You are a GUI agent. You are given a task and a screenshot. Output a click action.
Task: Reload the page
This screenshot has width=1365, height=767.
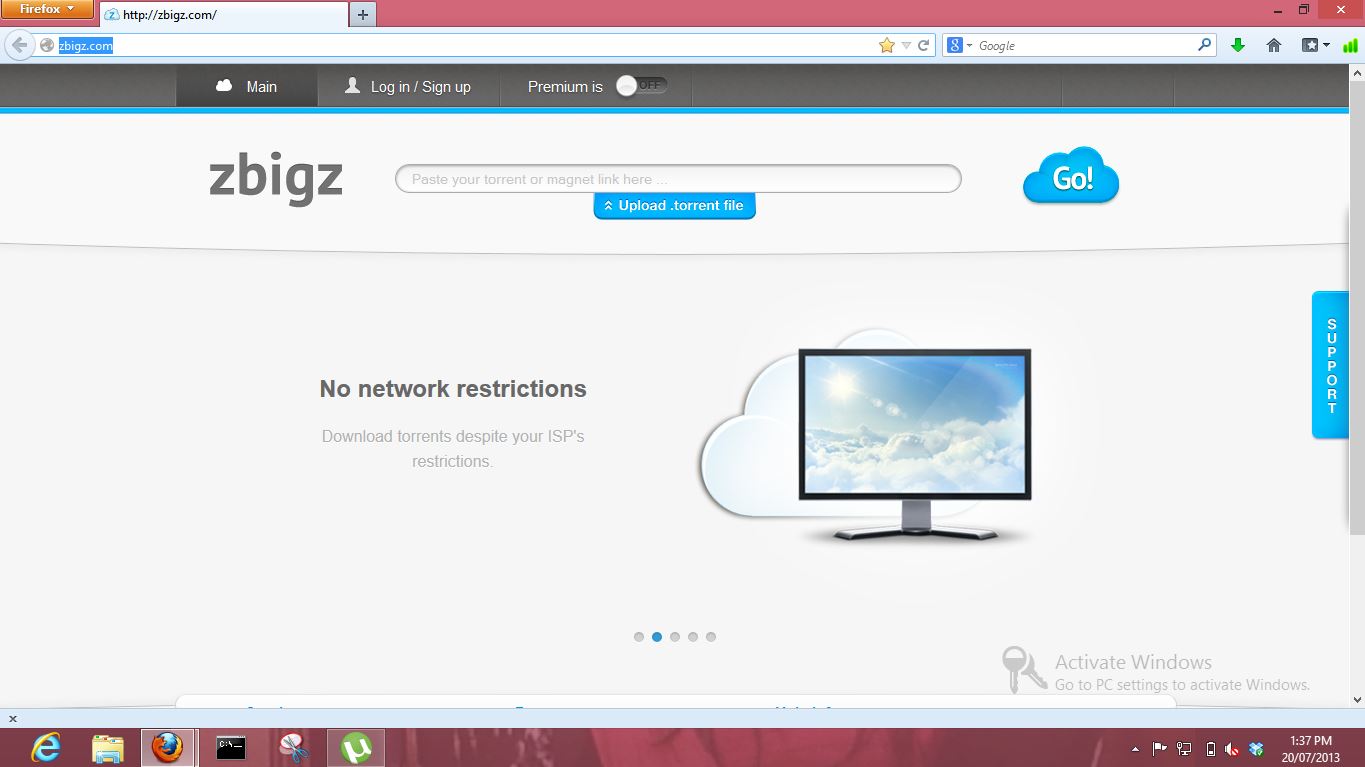tap(924, 45)
